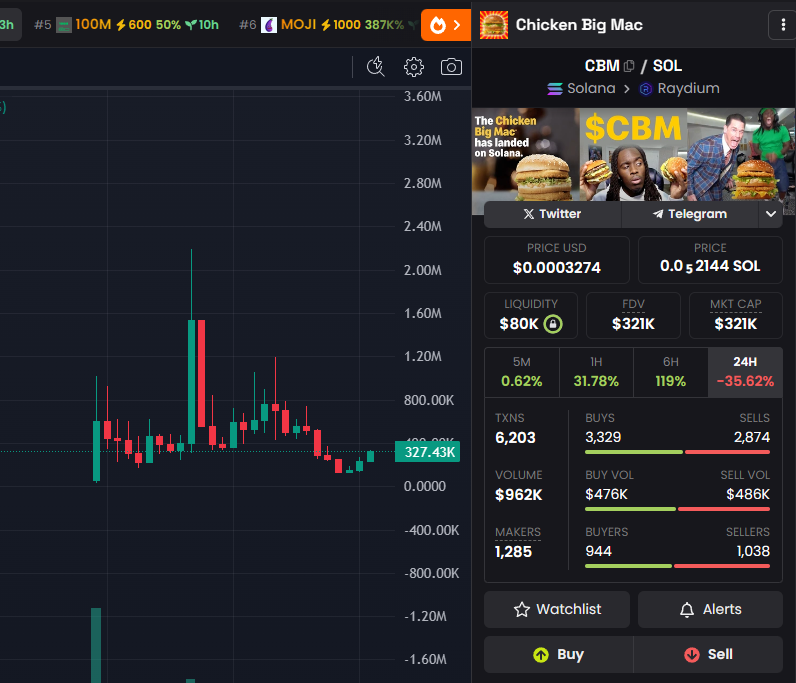The image size is (796, 683).
Task: Click the Raydium DEX logo
Action: [x=645, y=89]
